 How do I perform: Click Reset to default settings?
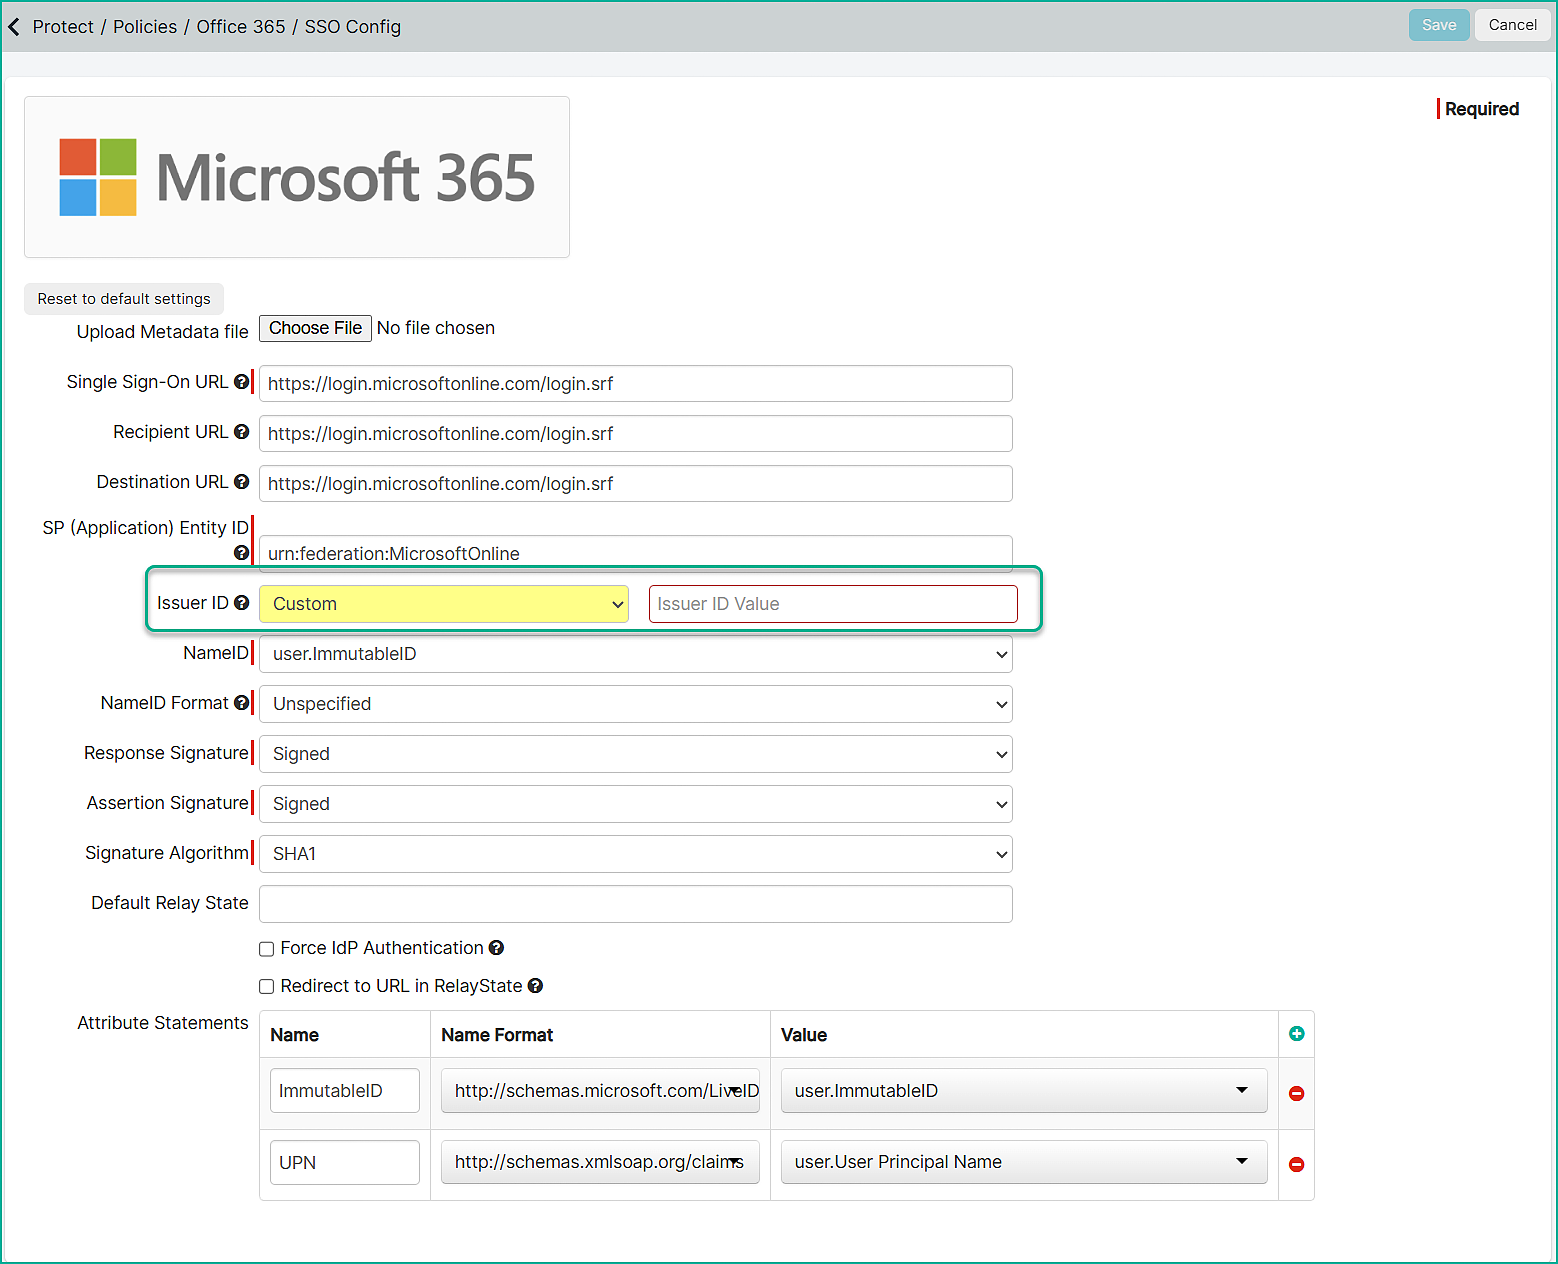tap(124, 299)
